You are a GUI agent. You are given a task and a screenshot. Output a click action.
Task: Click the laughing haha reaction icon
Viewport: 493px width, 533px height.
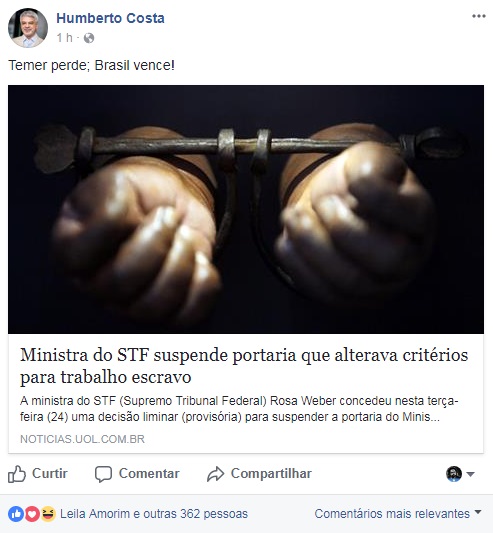[48, 514]
